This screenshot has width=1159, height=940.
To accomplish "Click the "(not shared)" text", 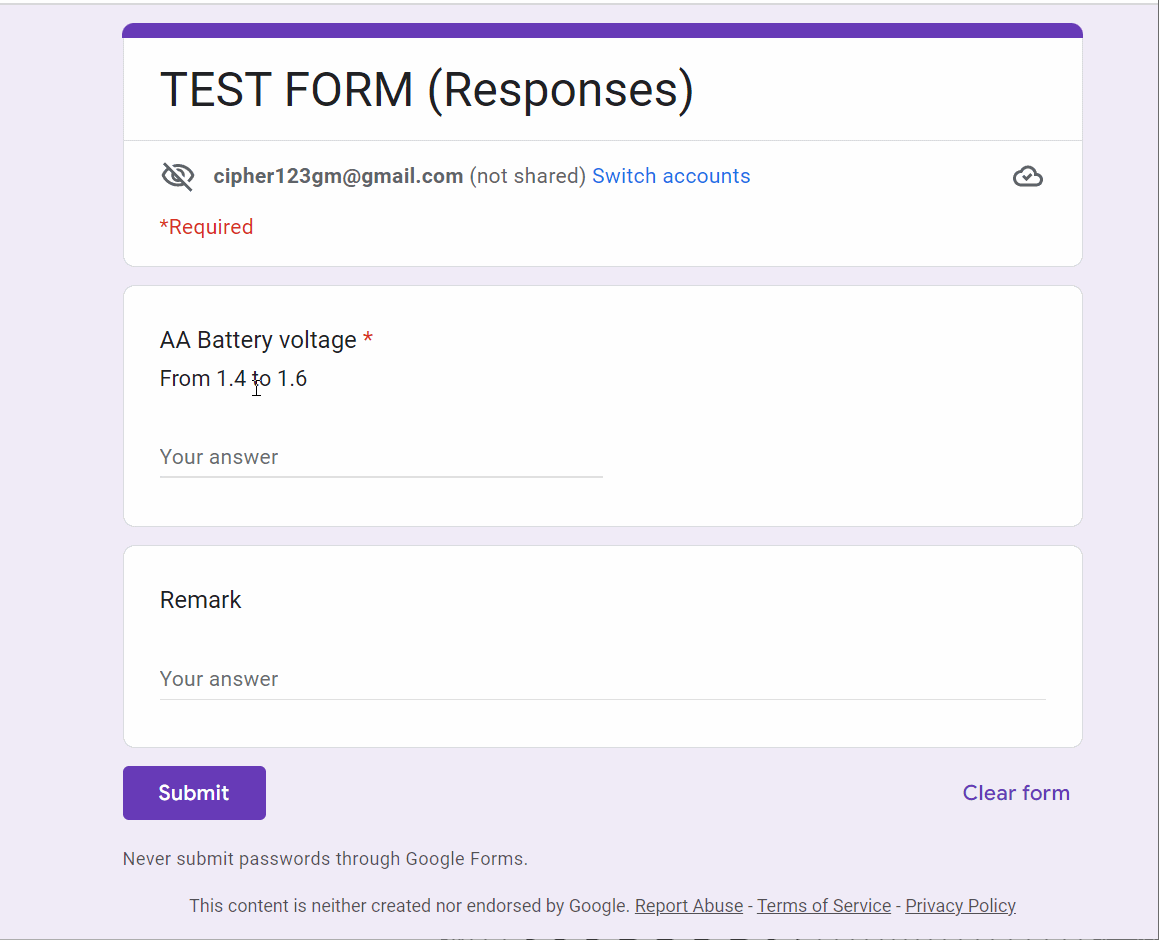I will pyautogui.click(x=527, y=176).
